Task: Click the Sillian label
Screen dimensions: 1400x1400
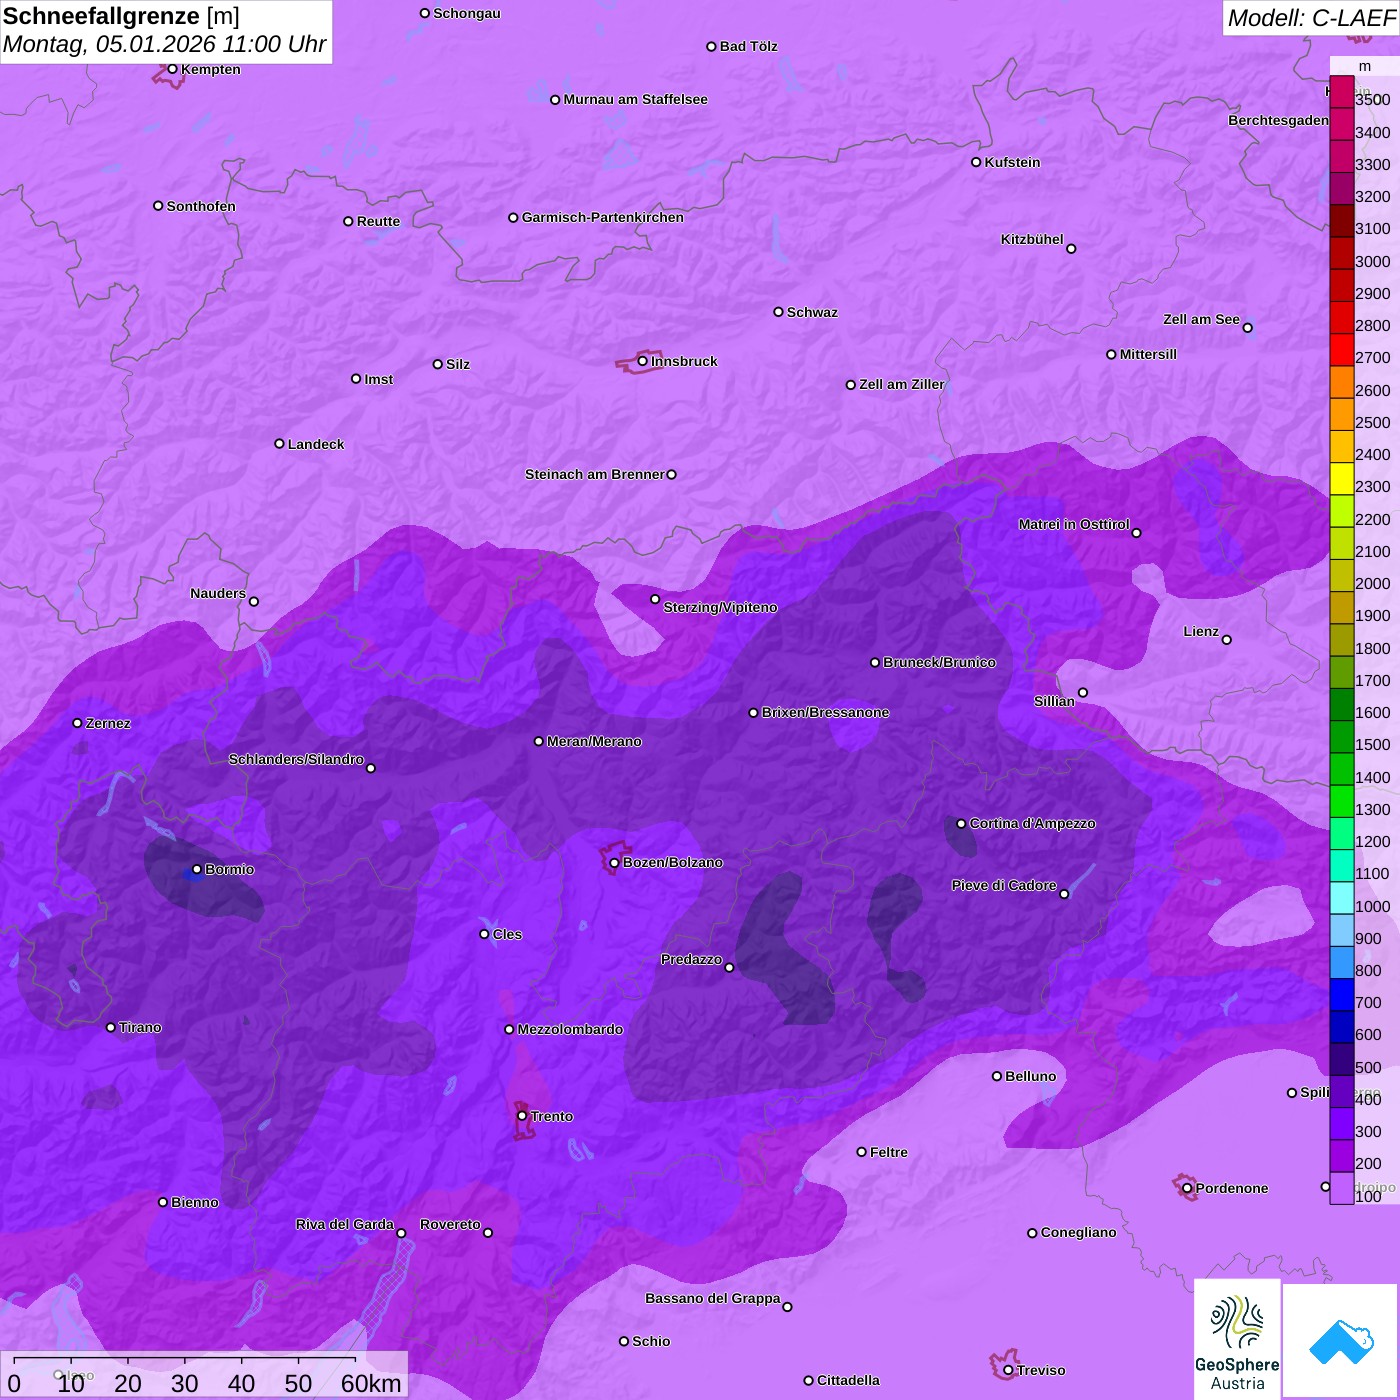Action: 1054,701
